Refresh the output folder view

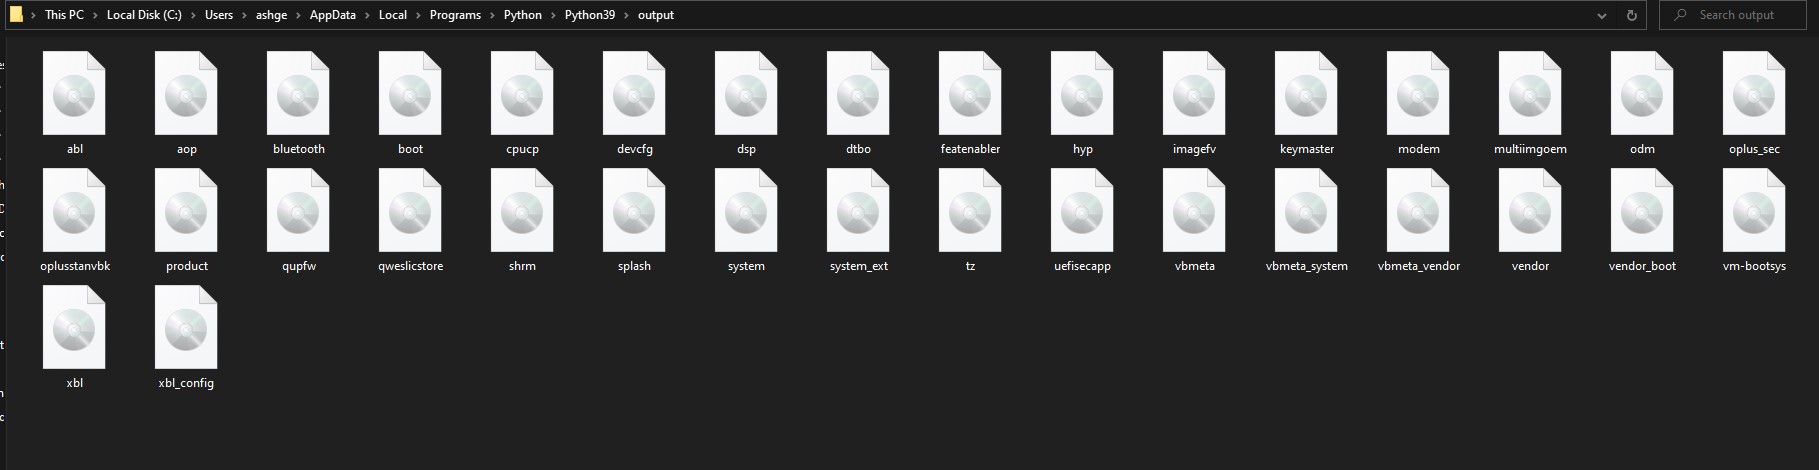pyautogui.click(x=1632, y=15)
